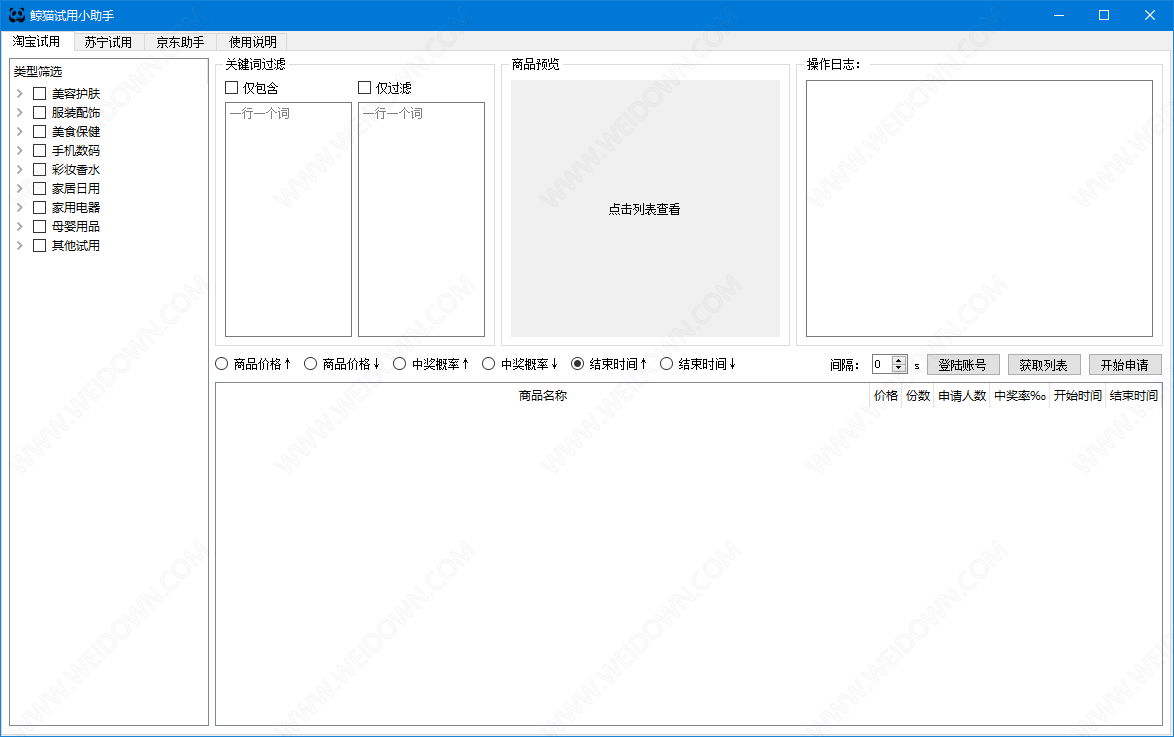Screen dimensions: 1174x737
Task: Enable the 仅过滤 keyword checkbox
Action: coord(365,88)
